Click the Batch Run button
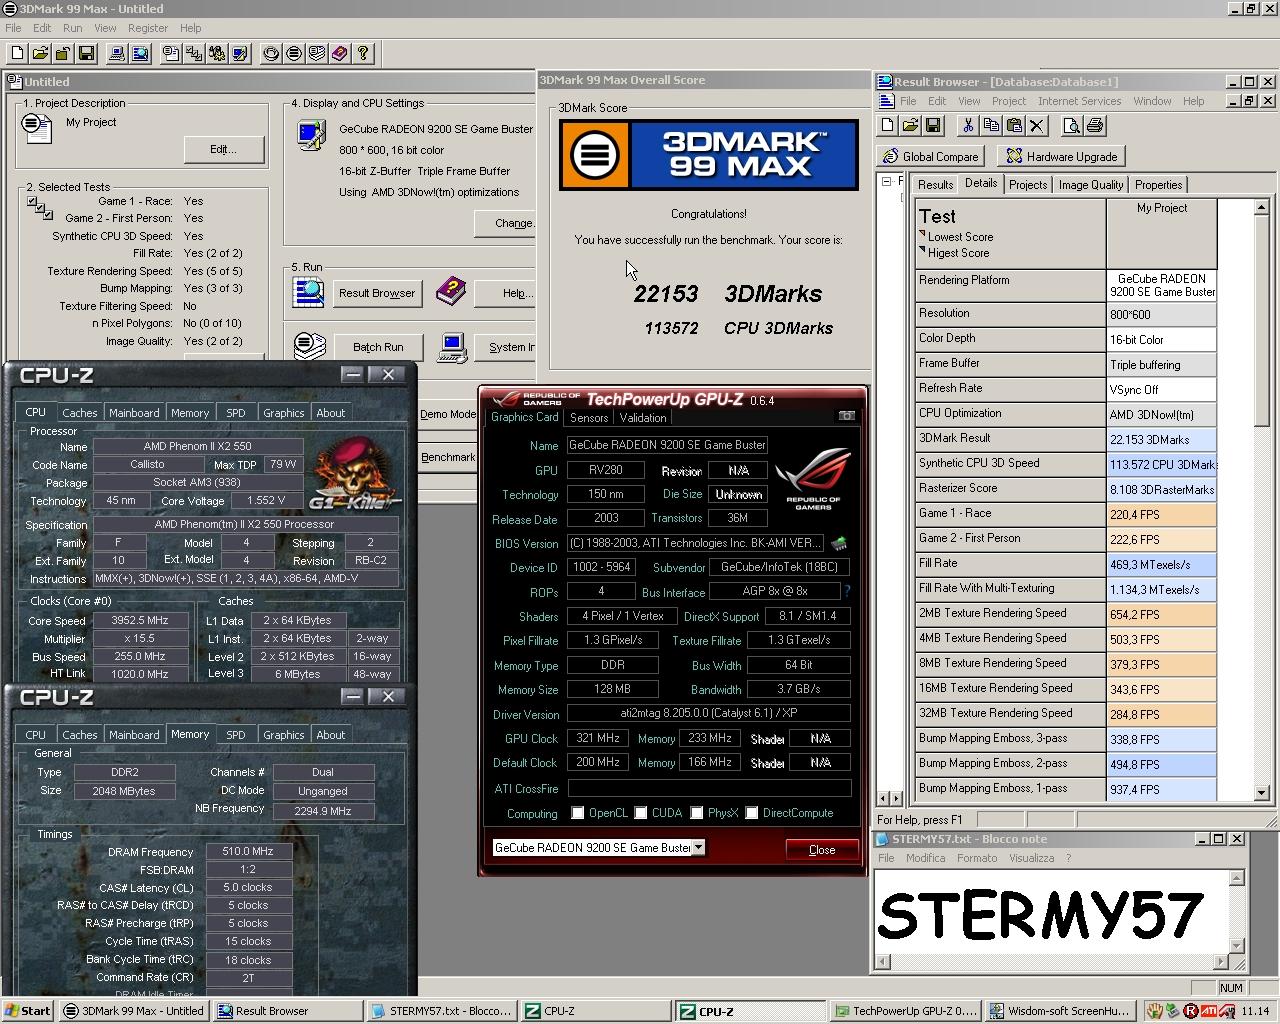The height and width of the screenshot is (1024, 1280). click(378, 347)
